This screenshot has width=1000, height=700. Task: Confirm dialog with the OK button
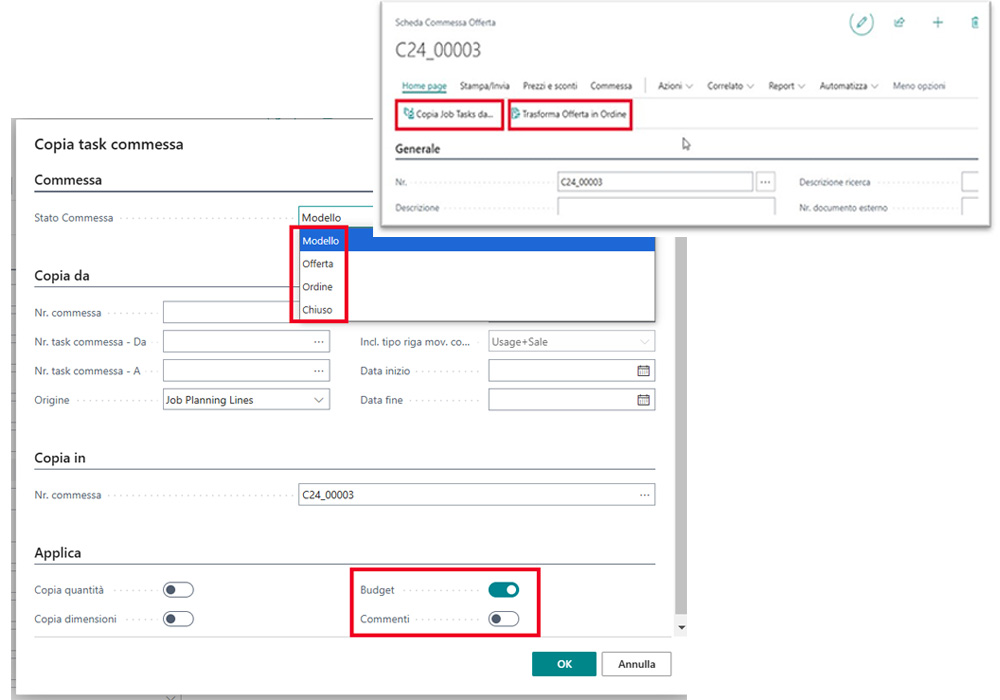(x=564, y=664)
